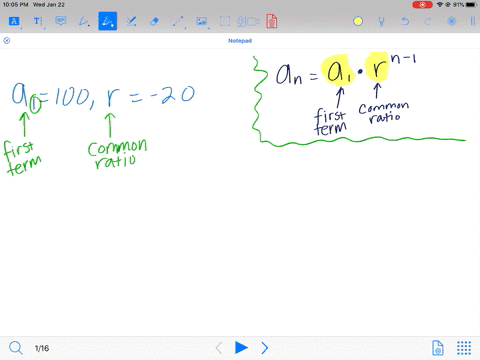Open the pen nib thickness options
Viewport: 480px width, 360px height.
[381, 21]
